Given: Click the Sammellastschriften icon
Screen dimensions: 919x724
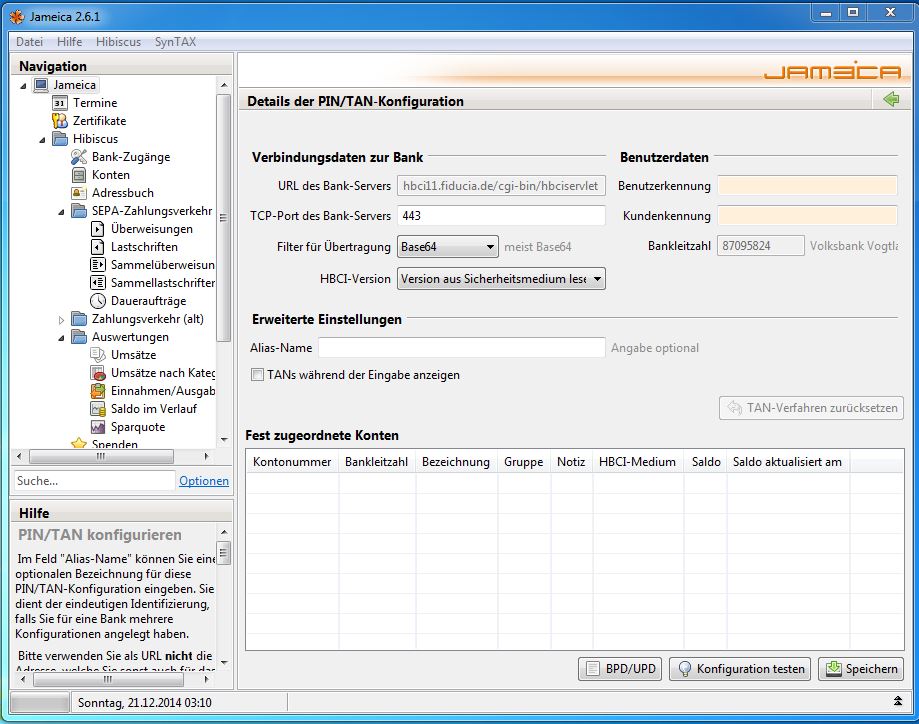Looking at the screenshot, I should tap(98, 283).
